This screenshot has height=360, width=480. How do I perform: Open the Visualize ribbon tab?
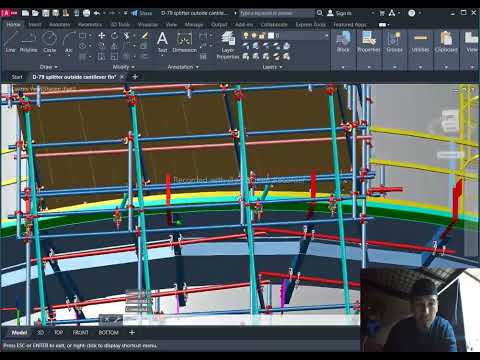coord(148,25)
